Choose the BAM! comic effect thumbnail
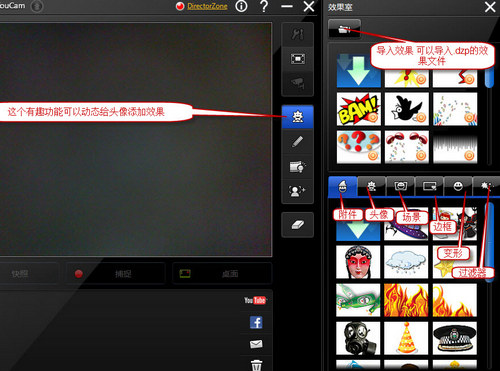Viewport: 500px width, 371px height. click(x=358, y=109)
